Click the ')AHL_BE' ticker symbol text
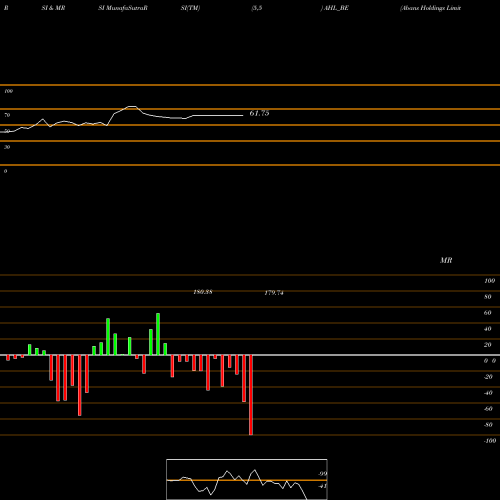Image resolution: width=500 pixels, height=500 pixels. [x=335, y=8]
